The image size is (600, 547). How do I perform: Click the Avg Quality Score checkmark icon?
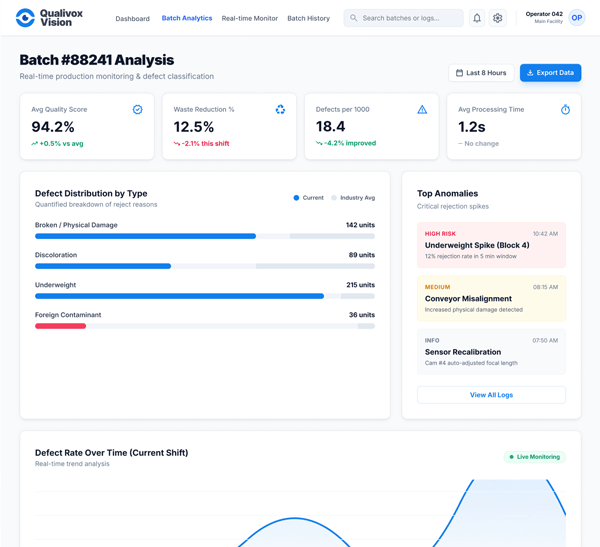pos(138,110)
